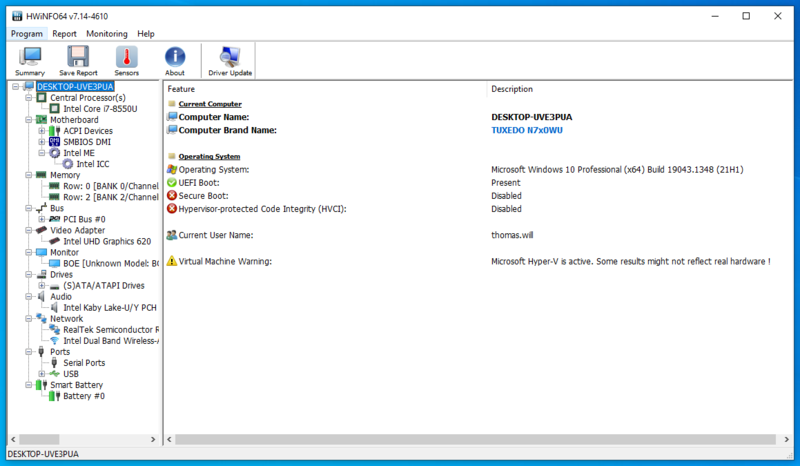Collapse the Central Processor(s) branch
This screenshot has height=466, width=800.
(x=29, y=97)
